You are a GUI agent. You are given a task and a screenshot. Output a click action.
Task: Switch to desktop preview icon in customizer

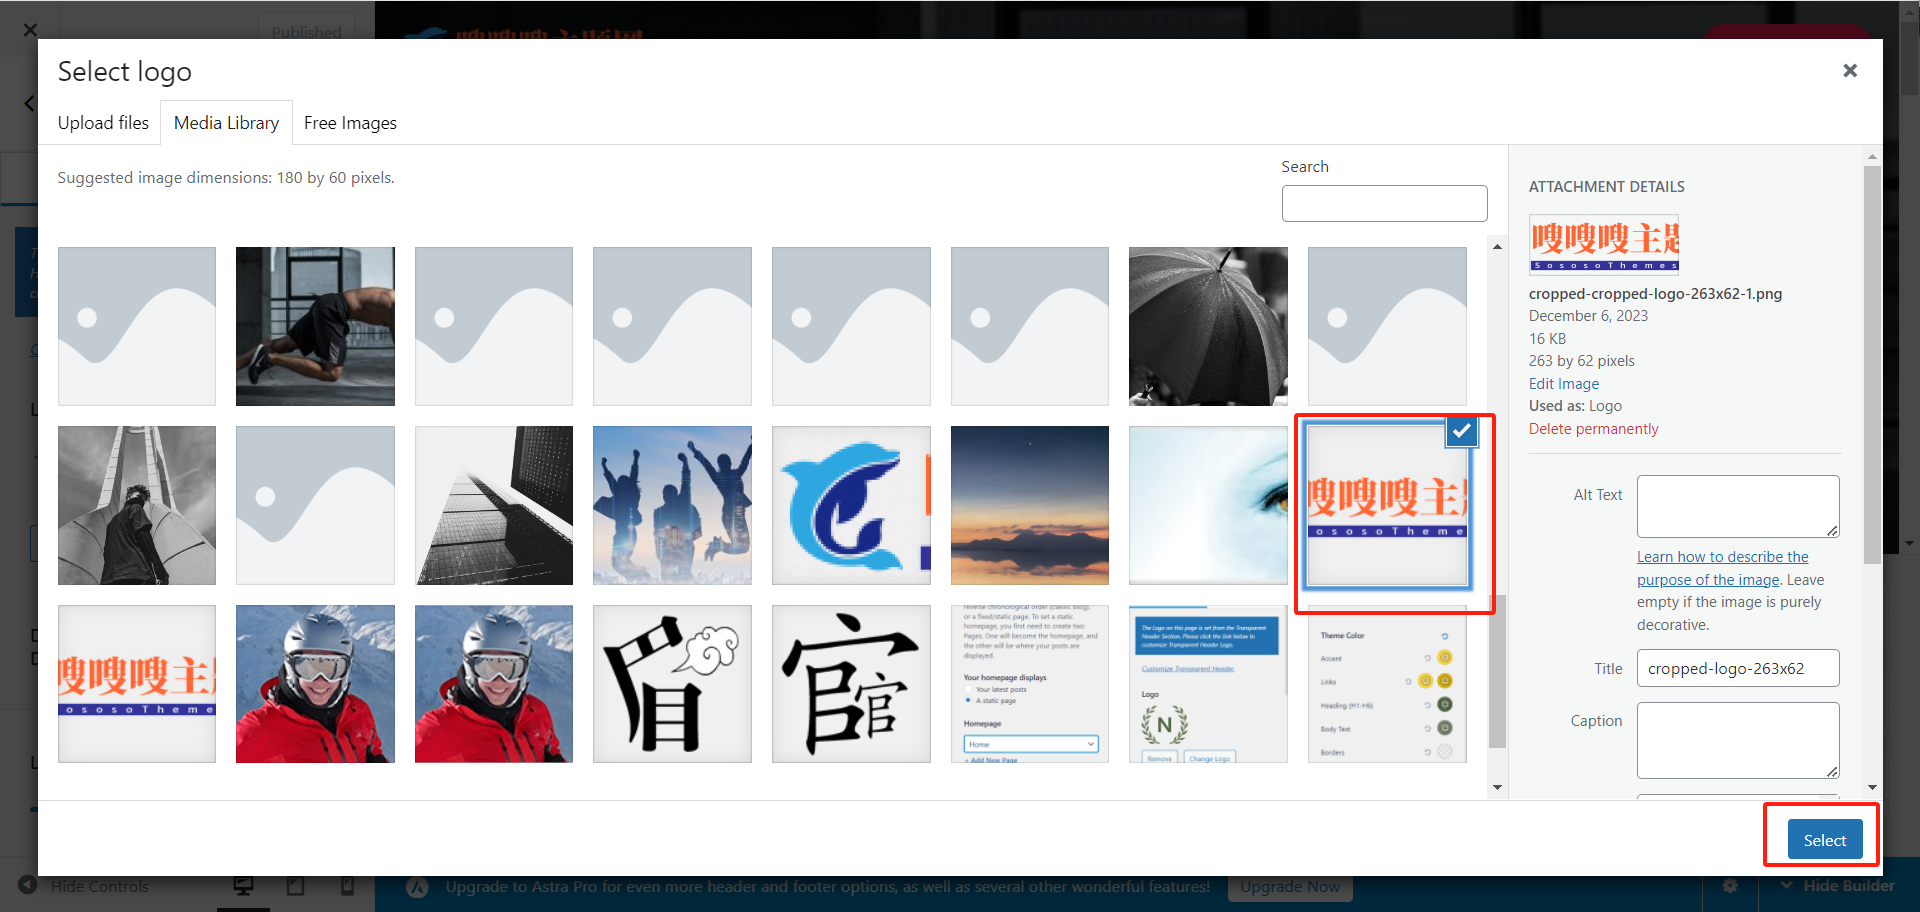(243, 886)
